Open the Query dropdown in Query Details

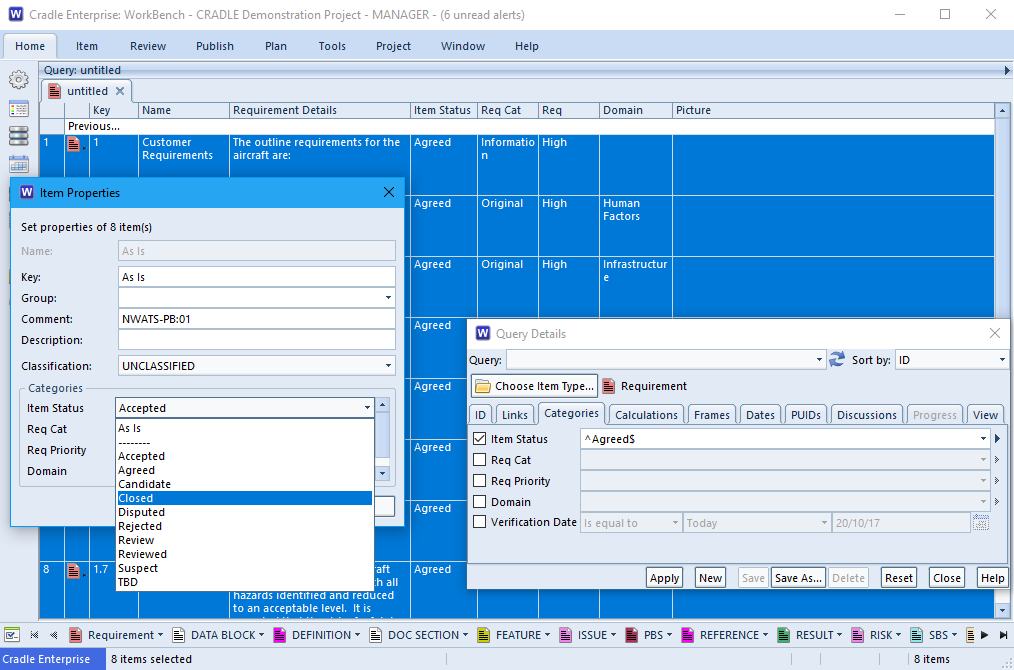(819, 360)
